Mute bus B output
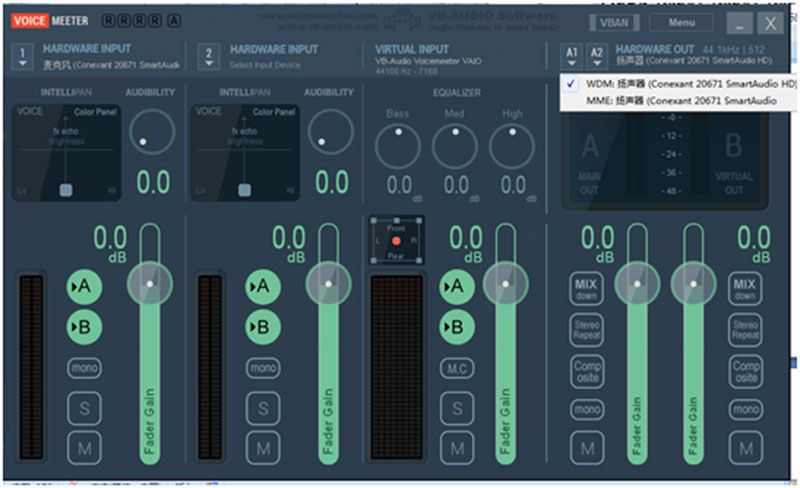The width and height of the screenshot is (800, 488). (745, 448)
